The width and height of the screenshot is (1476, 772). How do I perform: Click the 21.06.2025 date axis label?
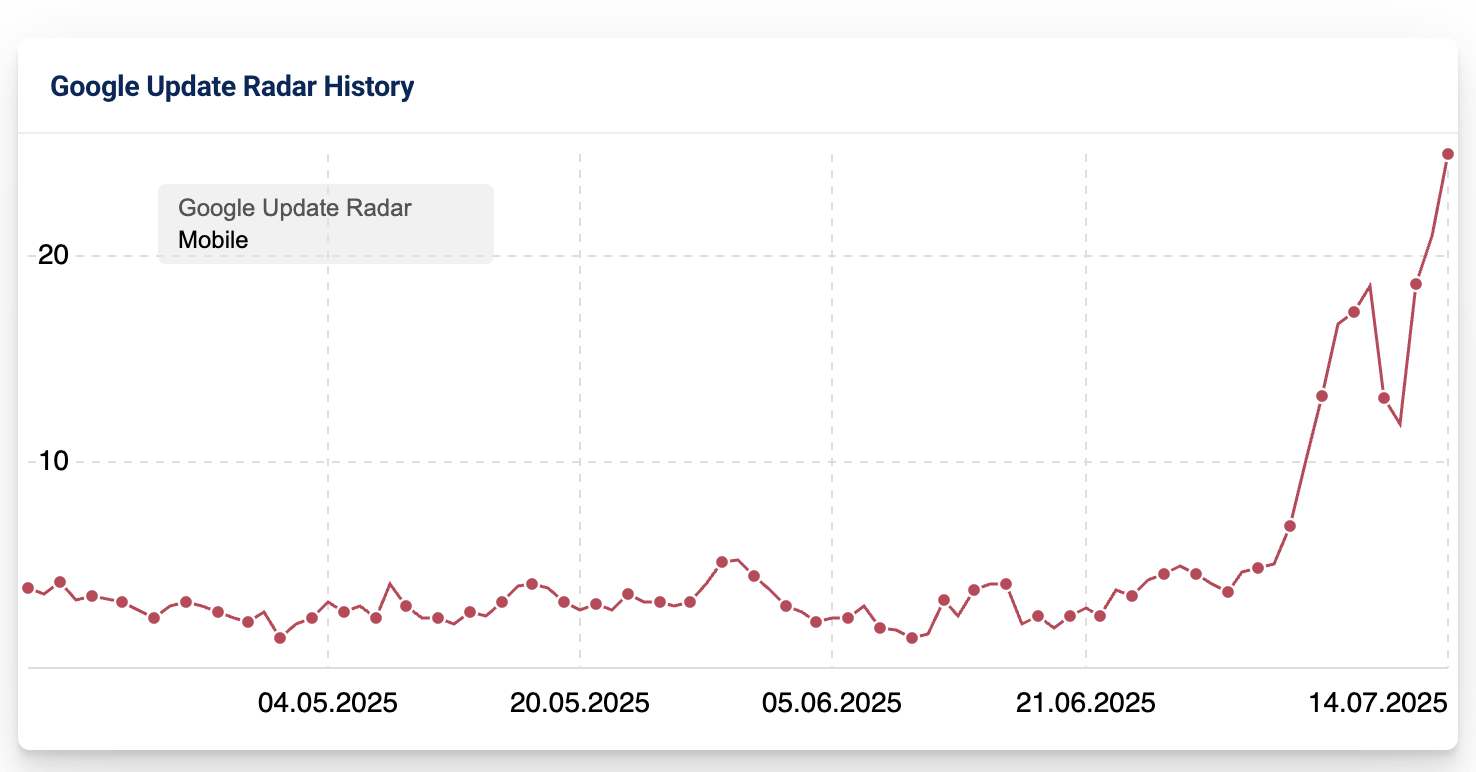[x=1086, y=703]
